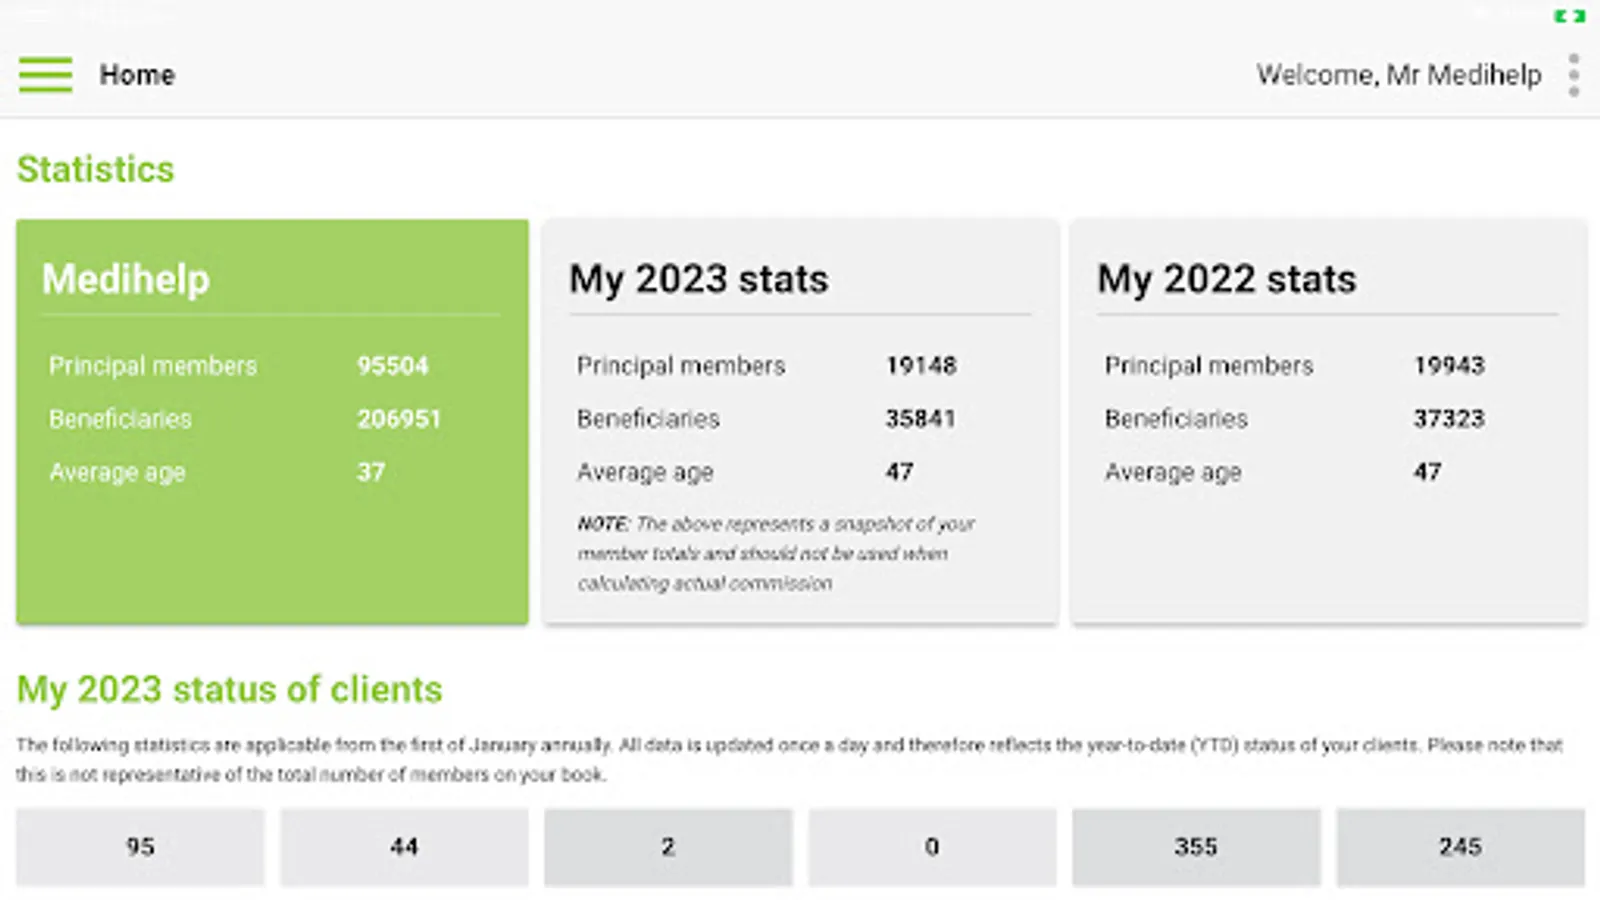The image size is (1600, 900).
Task: Click the green fullscreen brackets icon
Action: [1570, 16]
